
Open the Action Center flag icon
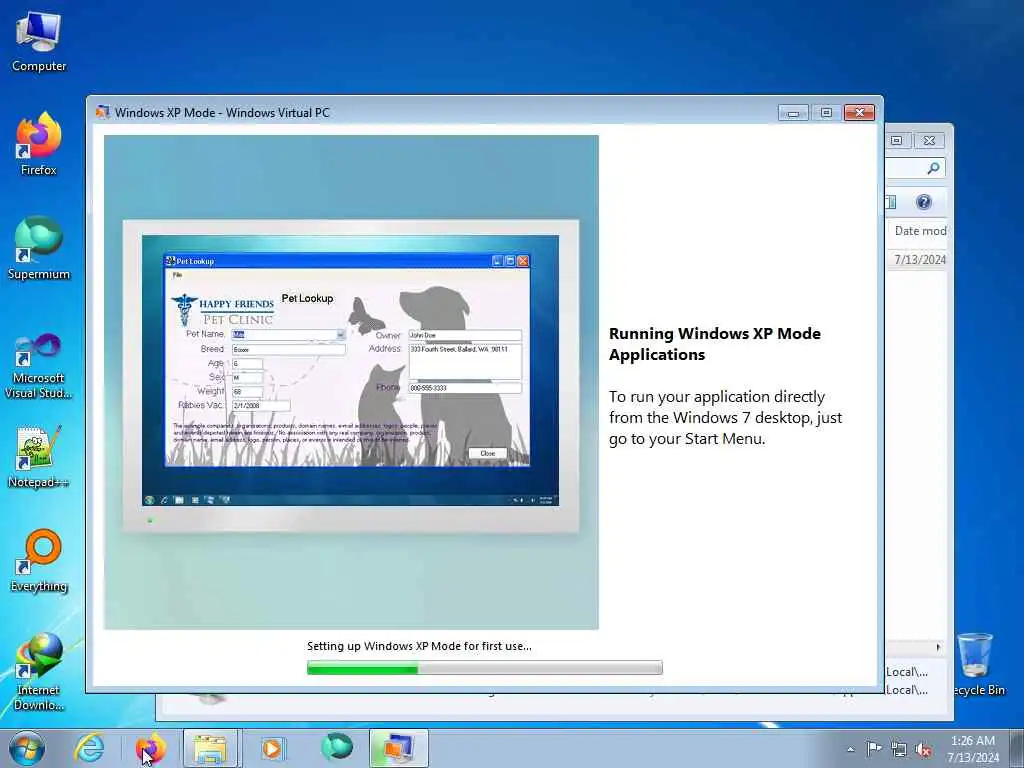click(x=874, y=749)
